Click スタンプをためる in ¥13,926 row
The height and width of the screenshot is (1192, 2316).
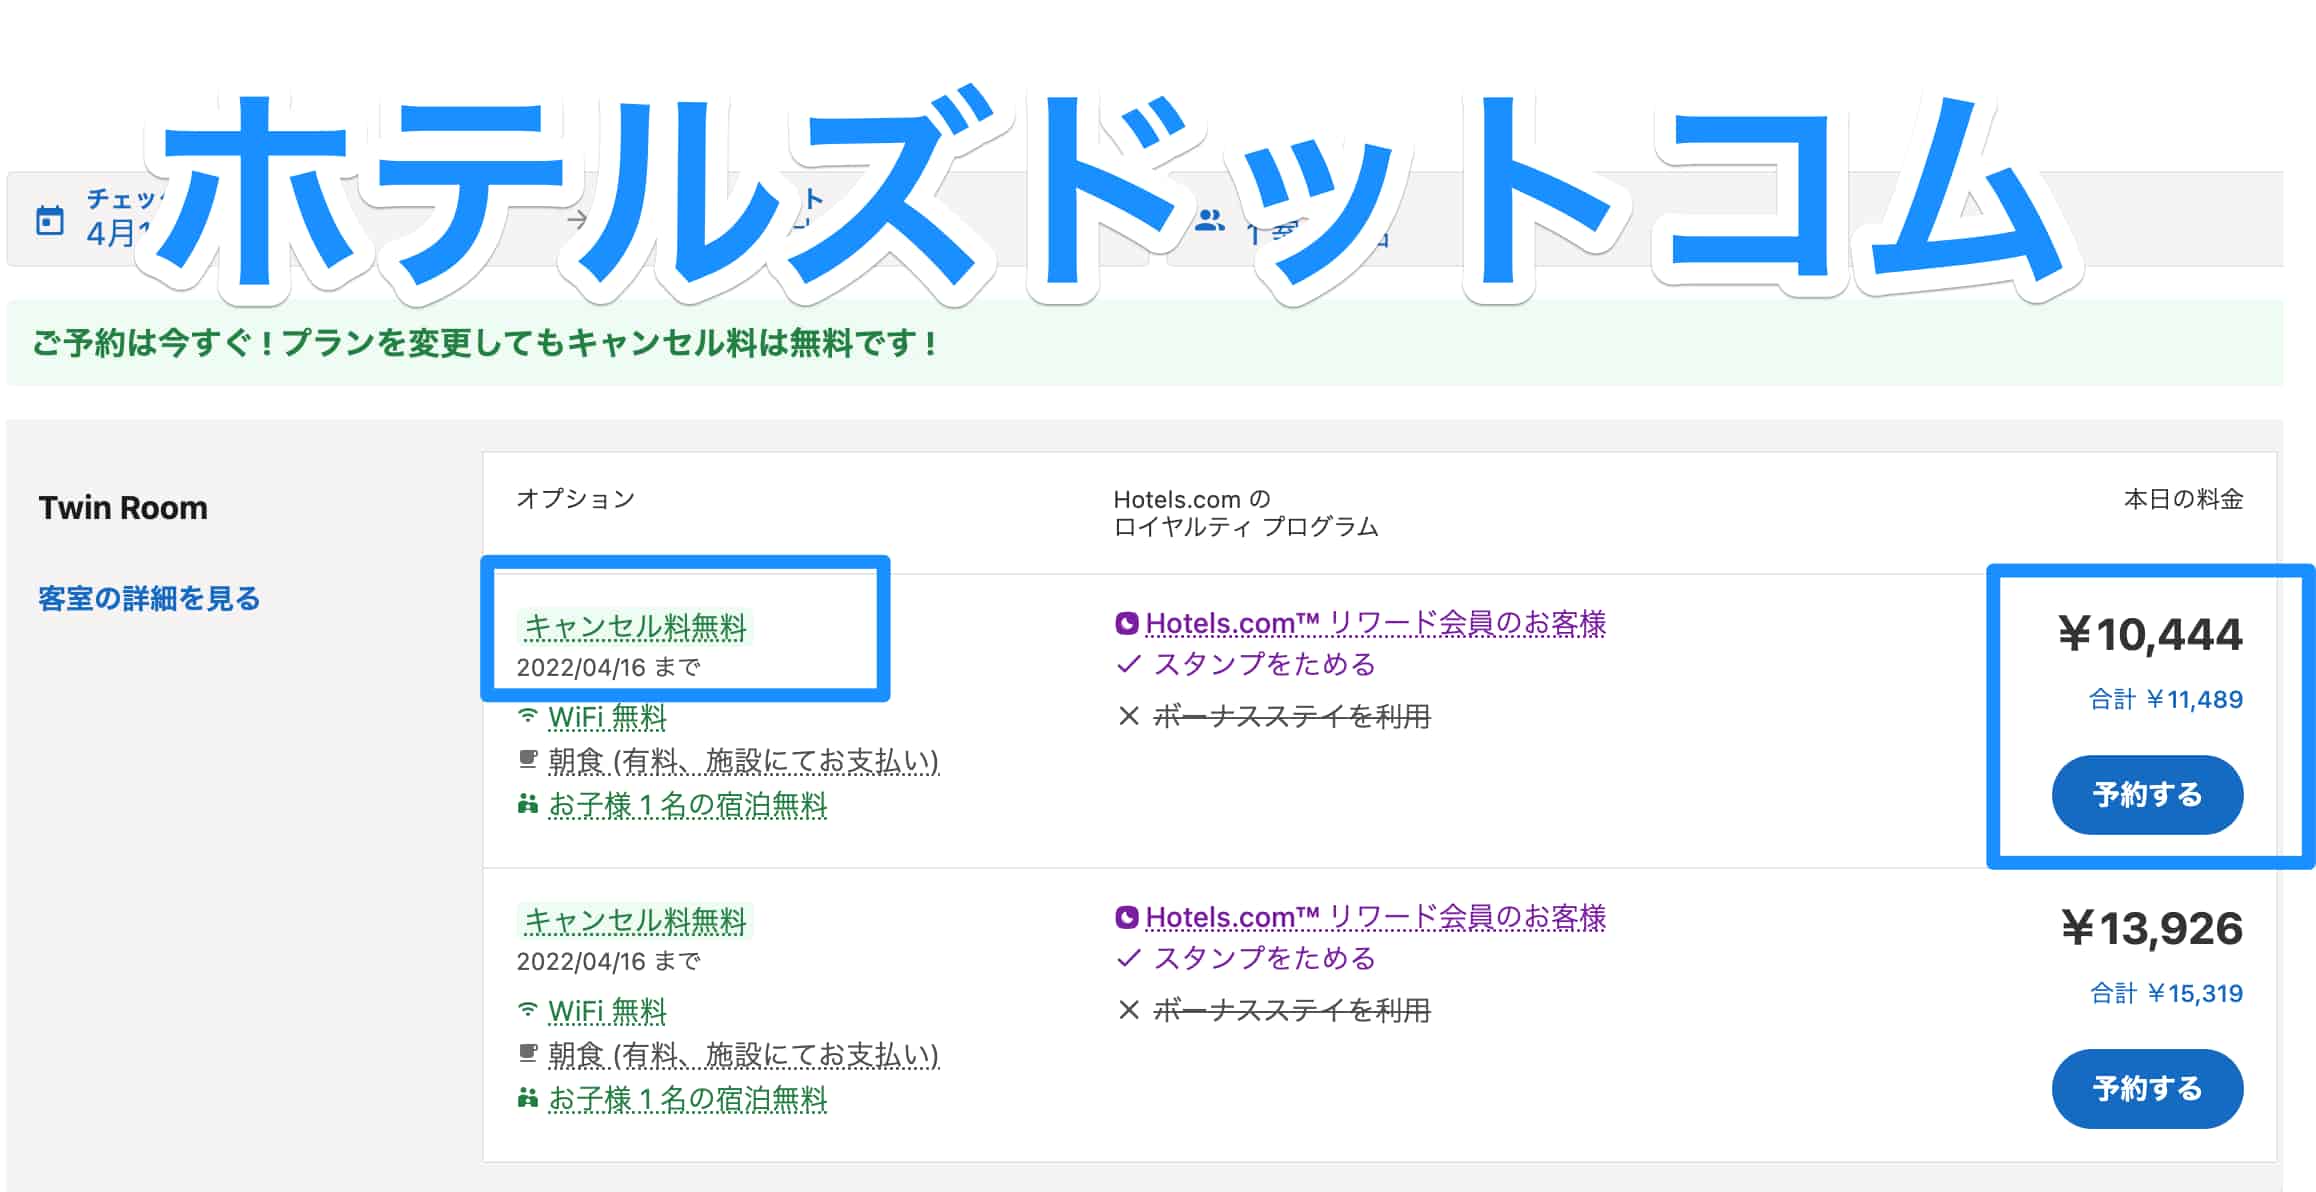point(1265,958)
